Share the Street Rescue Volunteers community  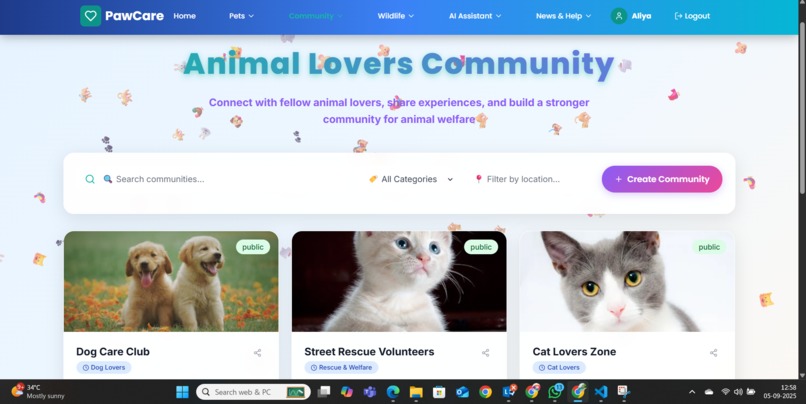[x=486, y=353]
